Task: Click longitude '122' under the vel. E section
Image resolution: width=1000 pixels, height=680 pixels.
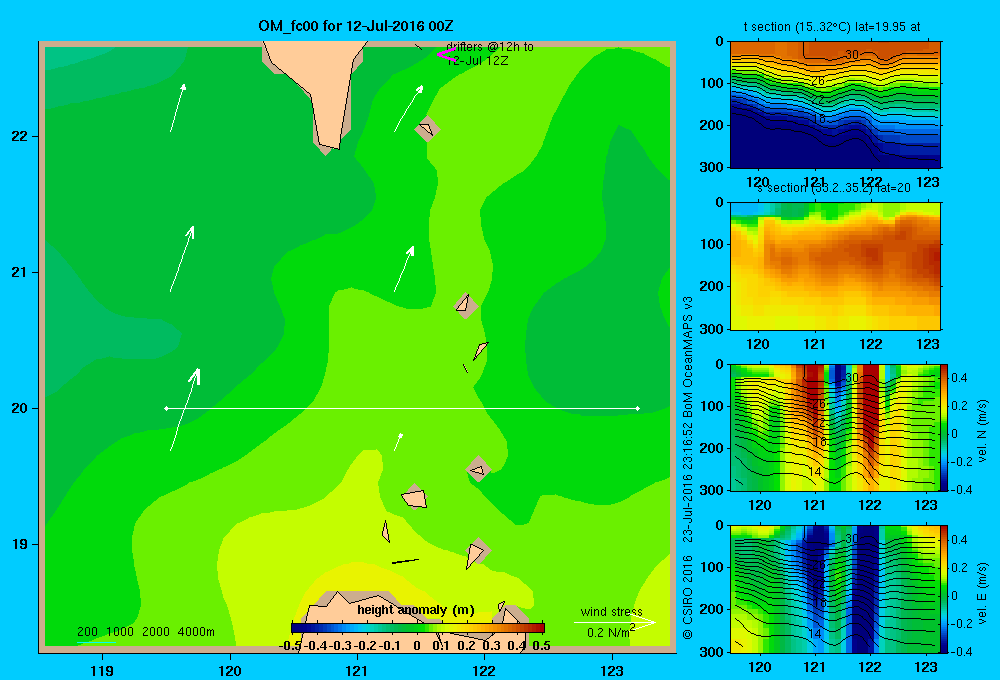Action: pyautogui.click(x=870, y=667)
